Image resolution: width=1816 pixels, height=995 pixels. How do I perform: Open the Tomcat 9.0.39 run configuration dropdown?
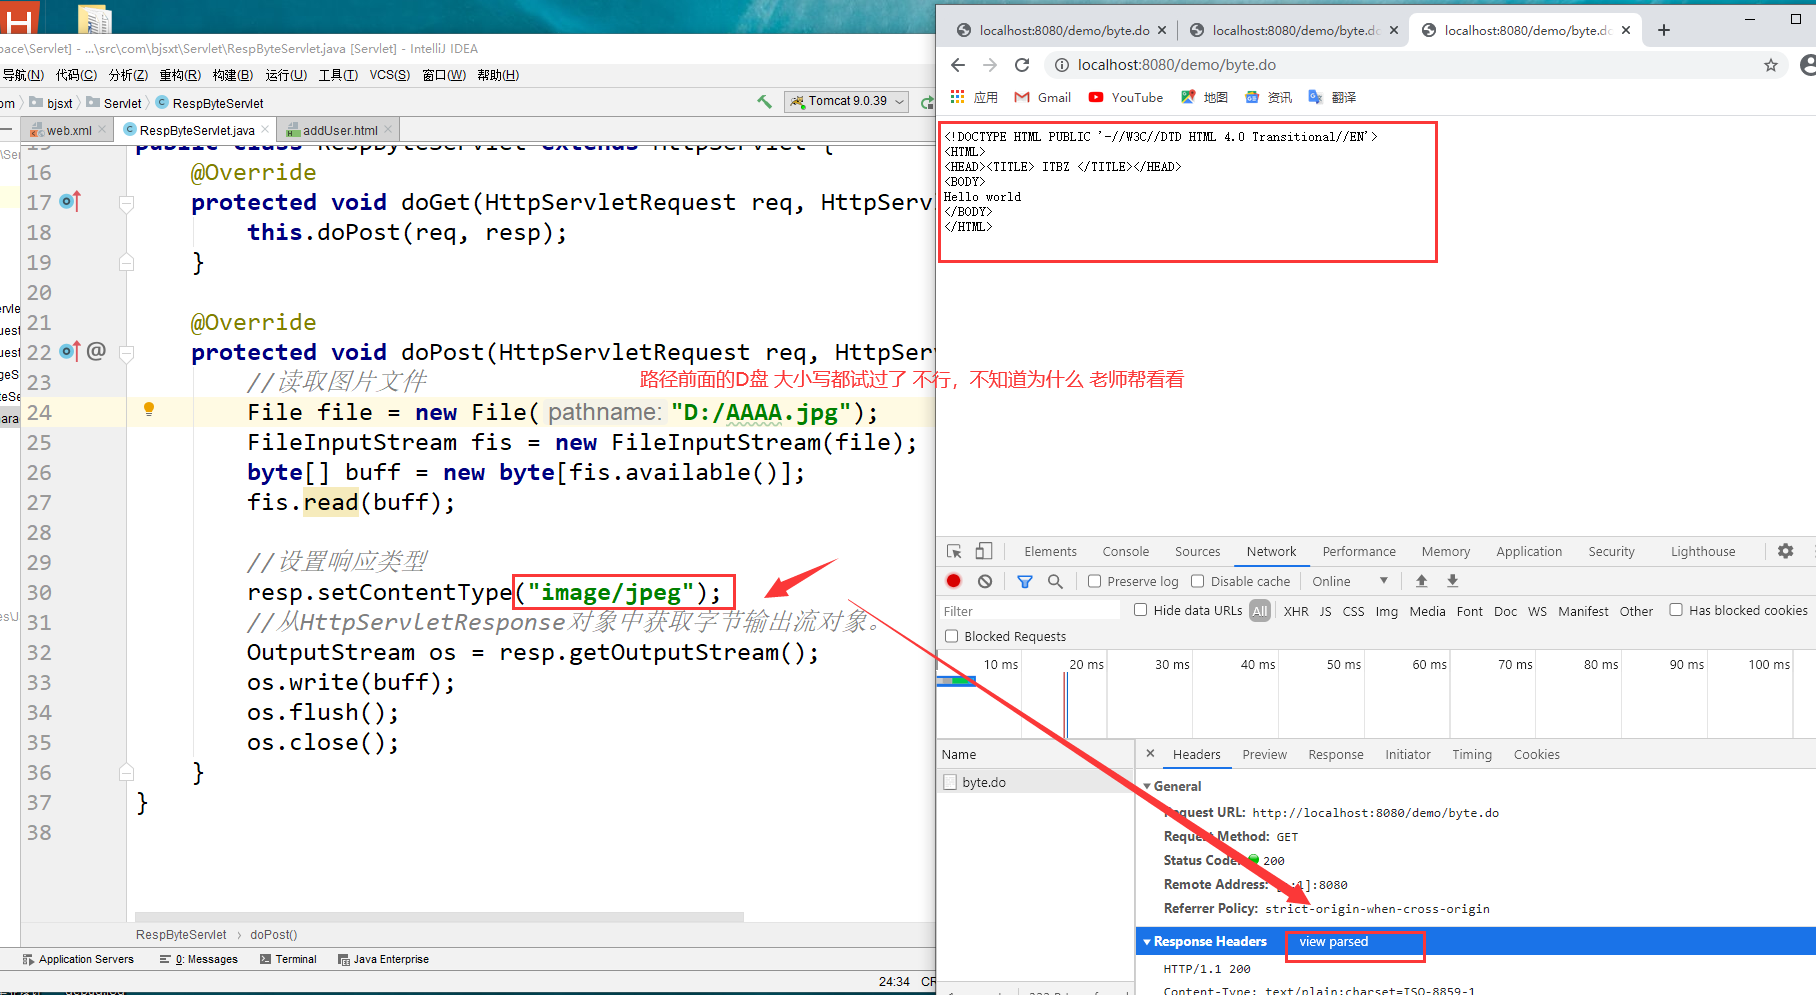pyautogui.click(x=847, y=101)
